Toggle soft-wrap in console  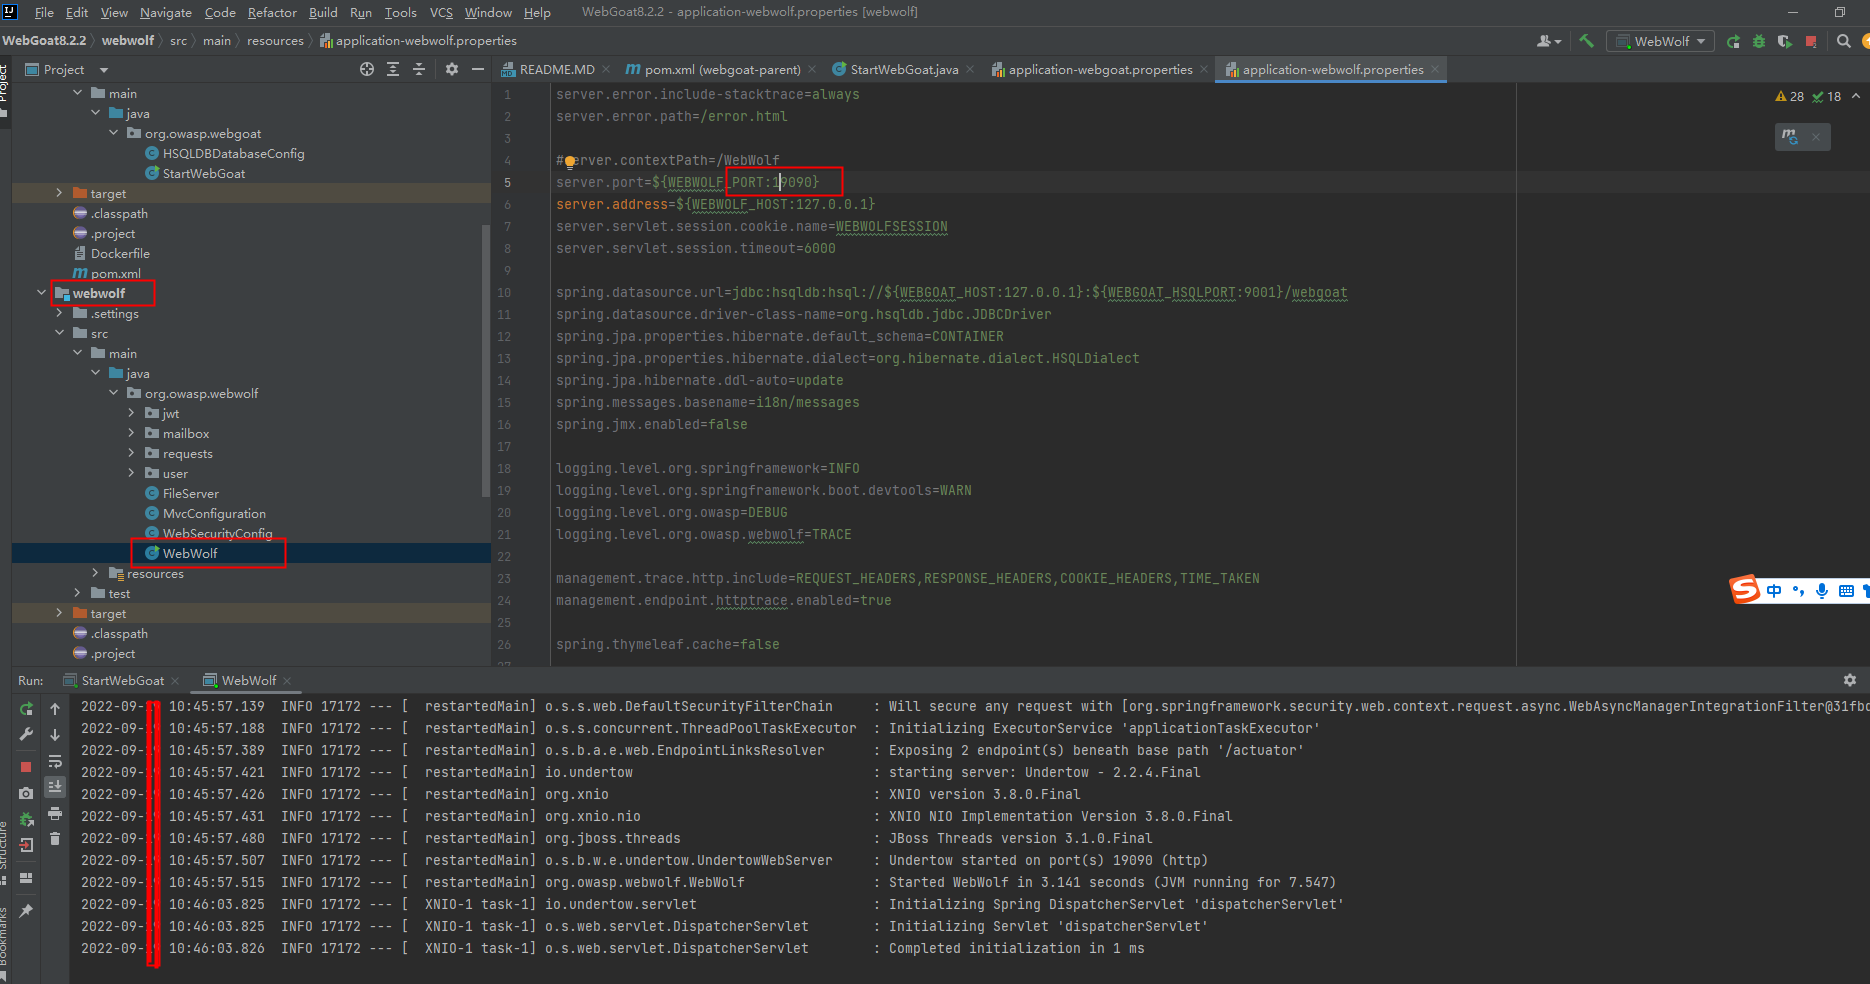(55, 761)
